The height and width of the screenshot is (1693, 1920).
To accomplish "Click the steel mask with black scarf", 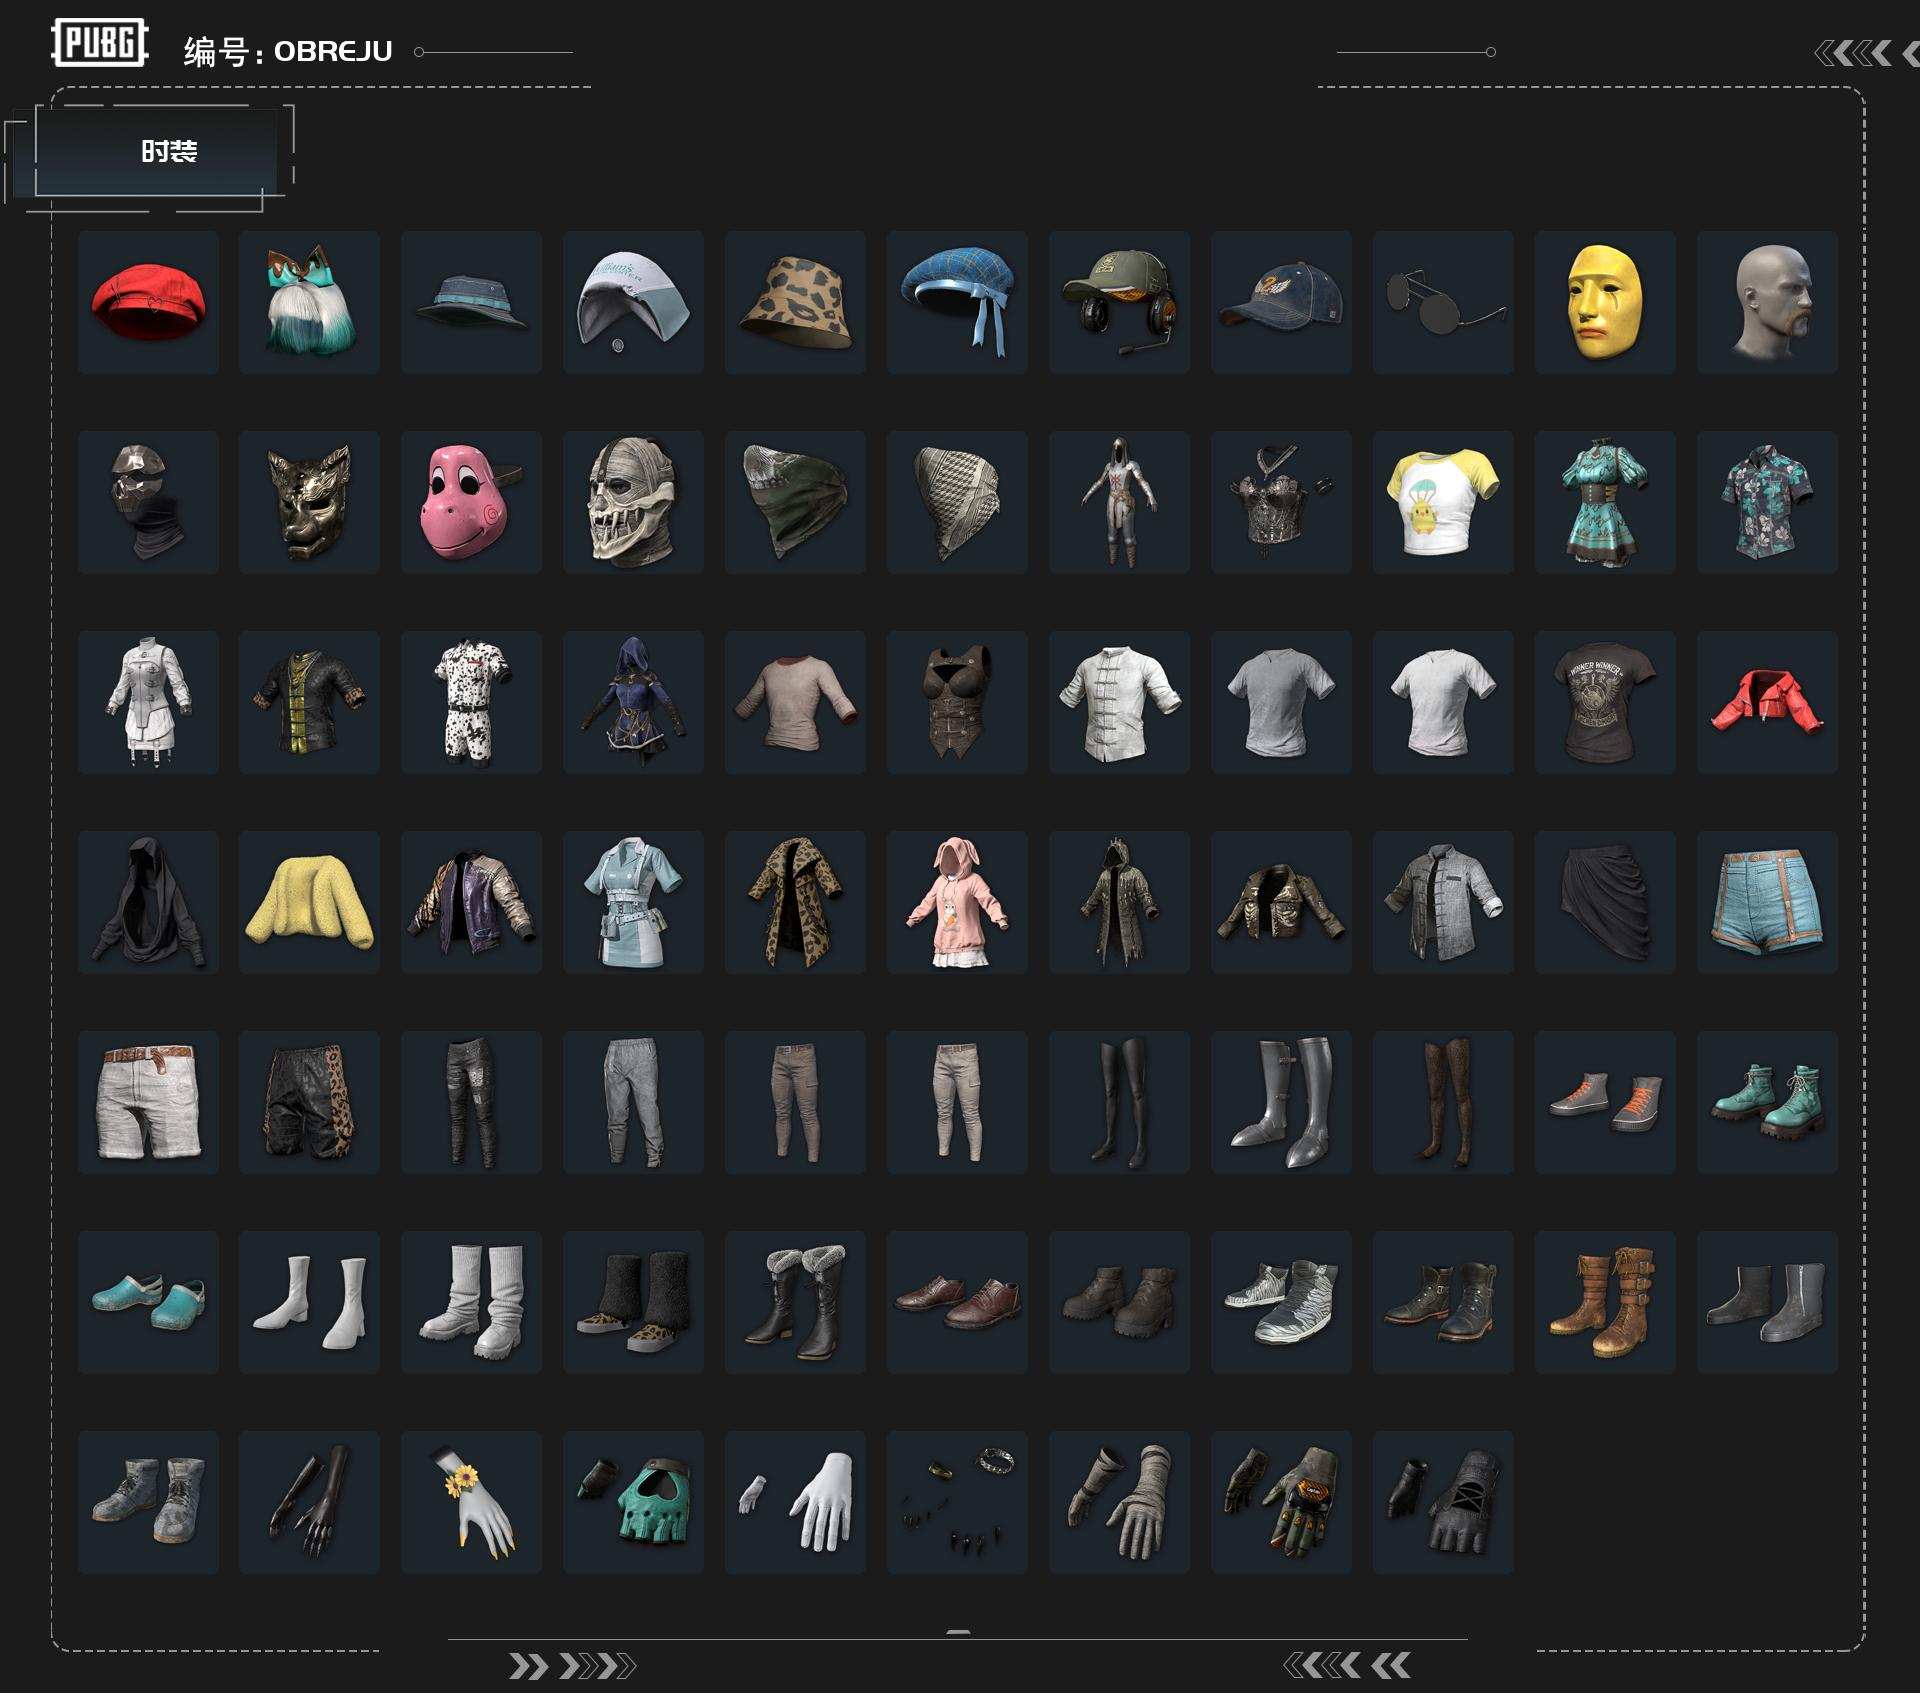I will 148,502.
